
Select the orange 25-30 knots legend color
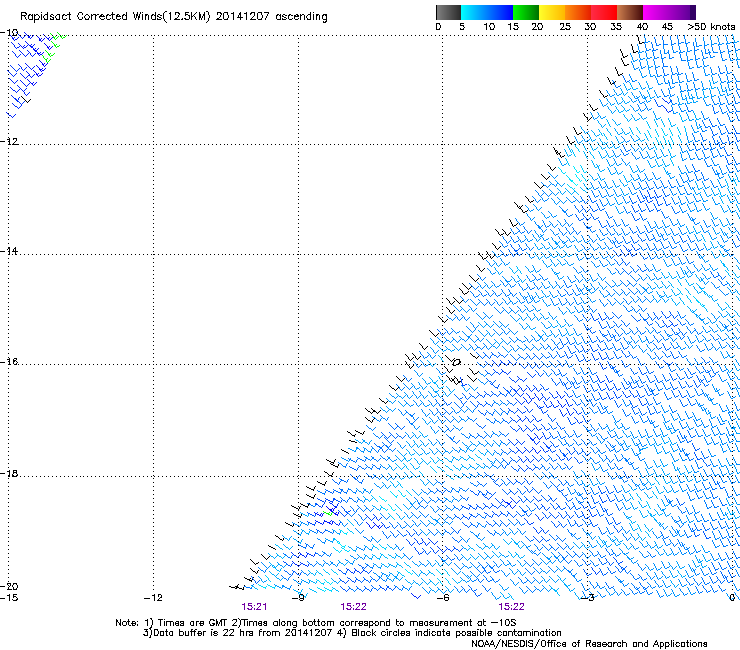pos(578,12)
